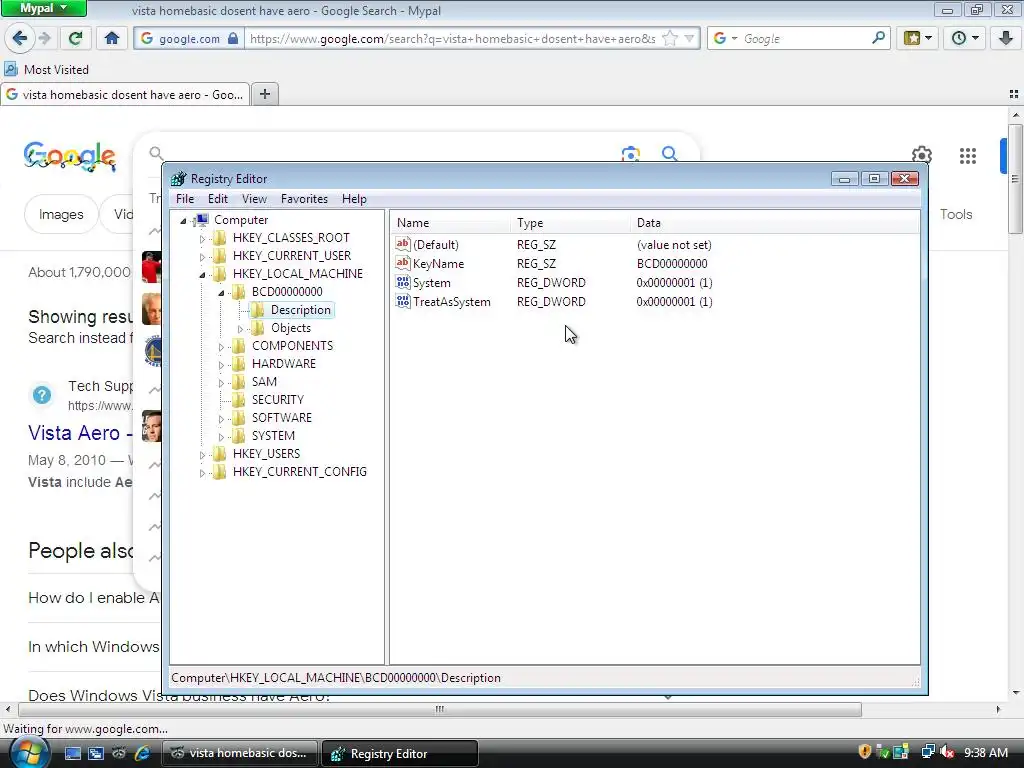Viewport: 1024px width, 768px height.
Task: Open Registry Editor Edit menu
Action: click(x=217, y=199)
